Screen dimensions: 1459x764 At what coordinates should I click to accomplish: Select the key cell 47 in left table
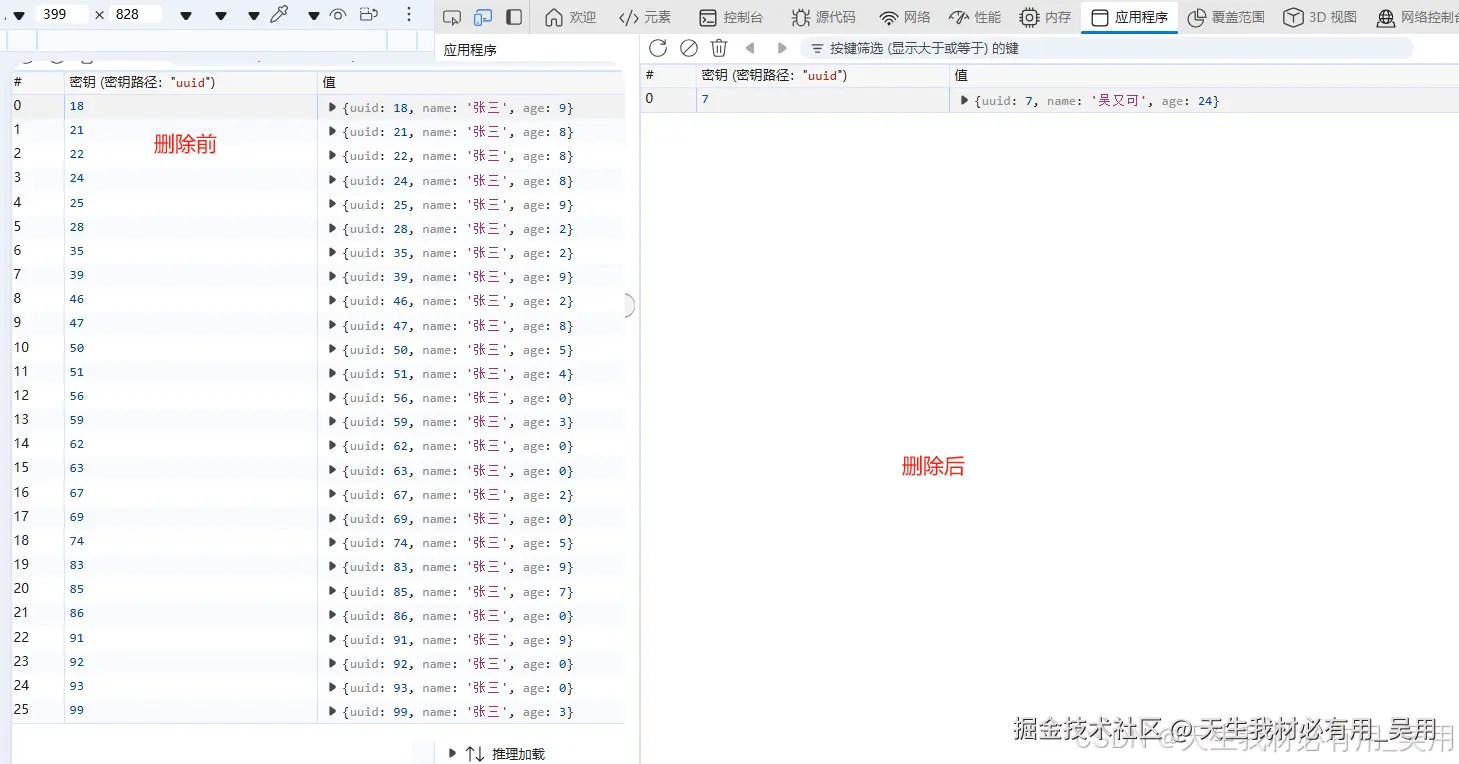click(x=190, y=323)
